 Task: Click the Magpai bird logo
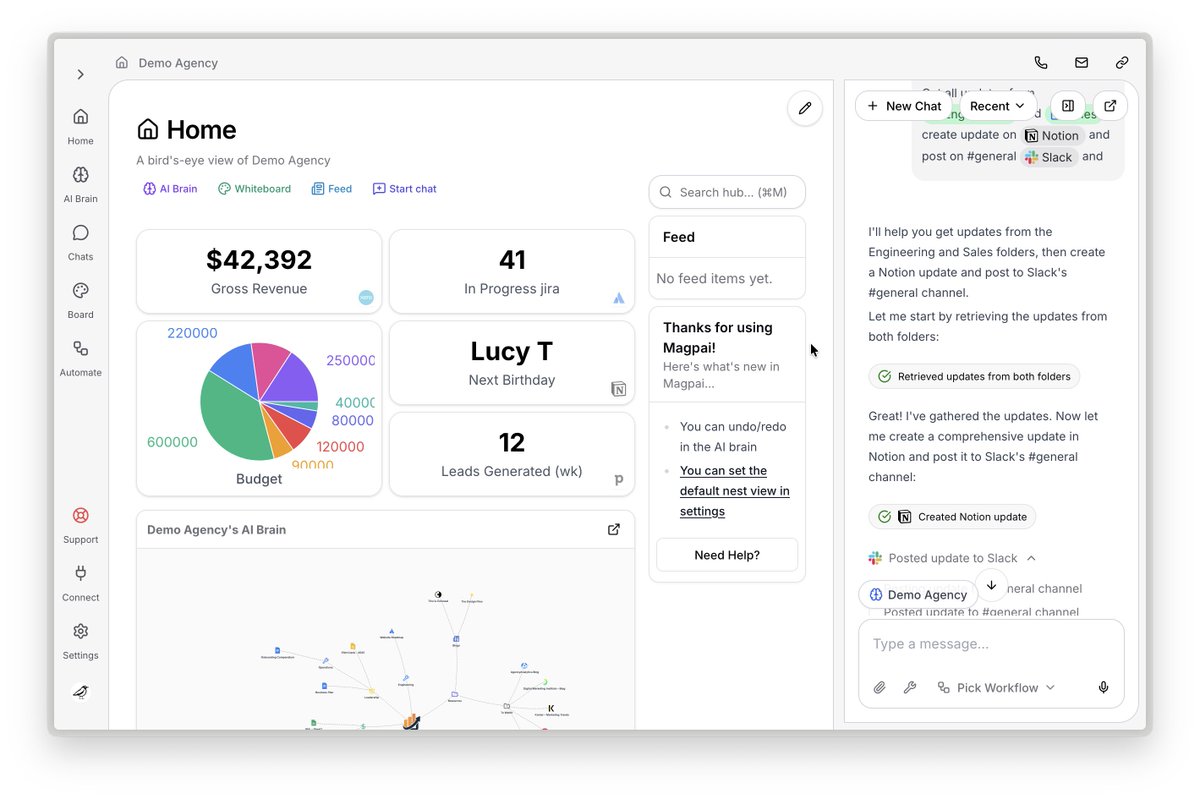(x=81, y=692)
